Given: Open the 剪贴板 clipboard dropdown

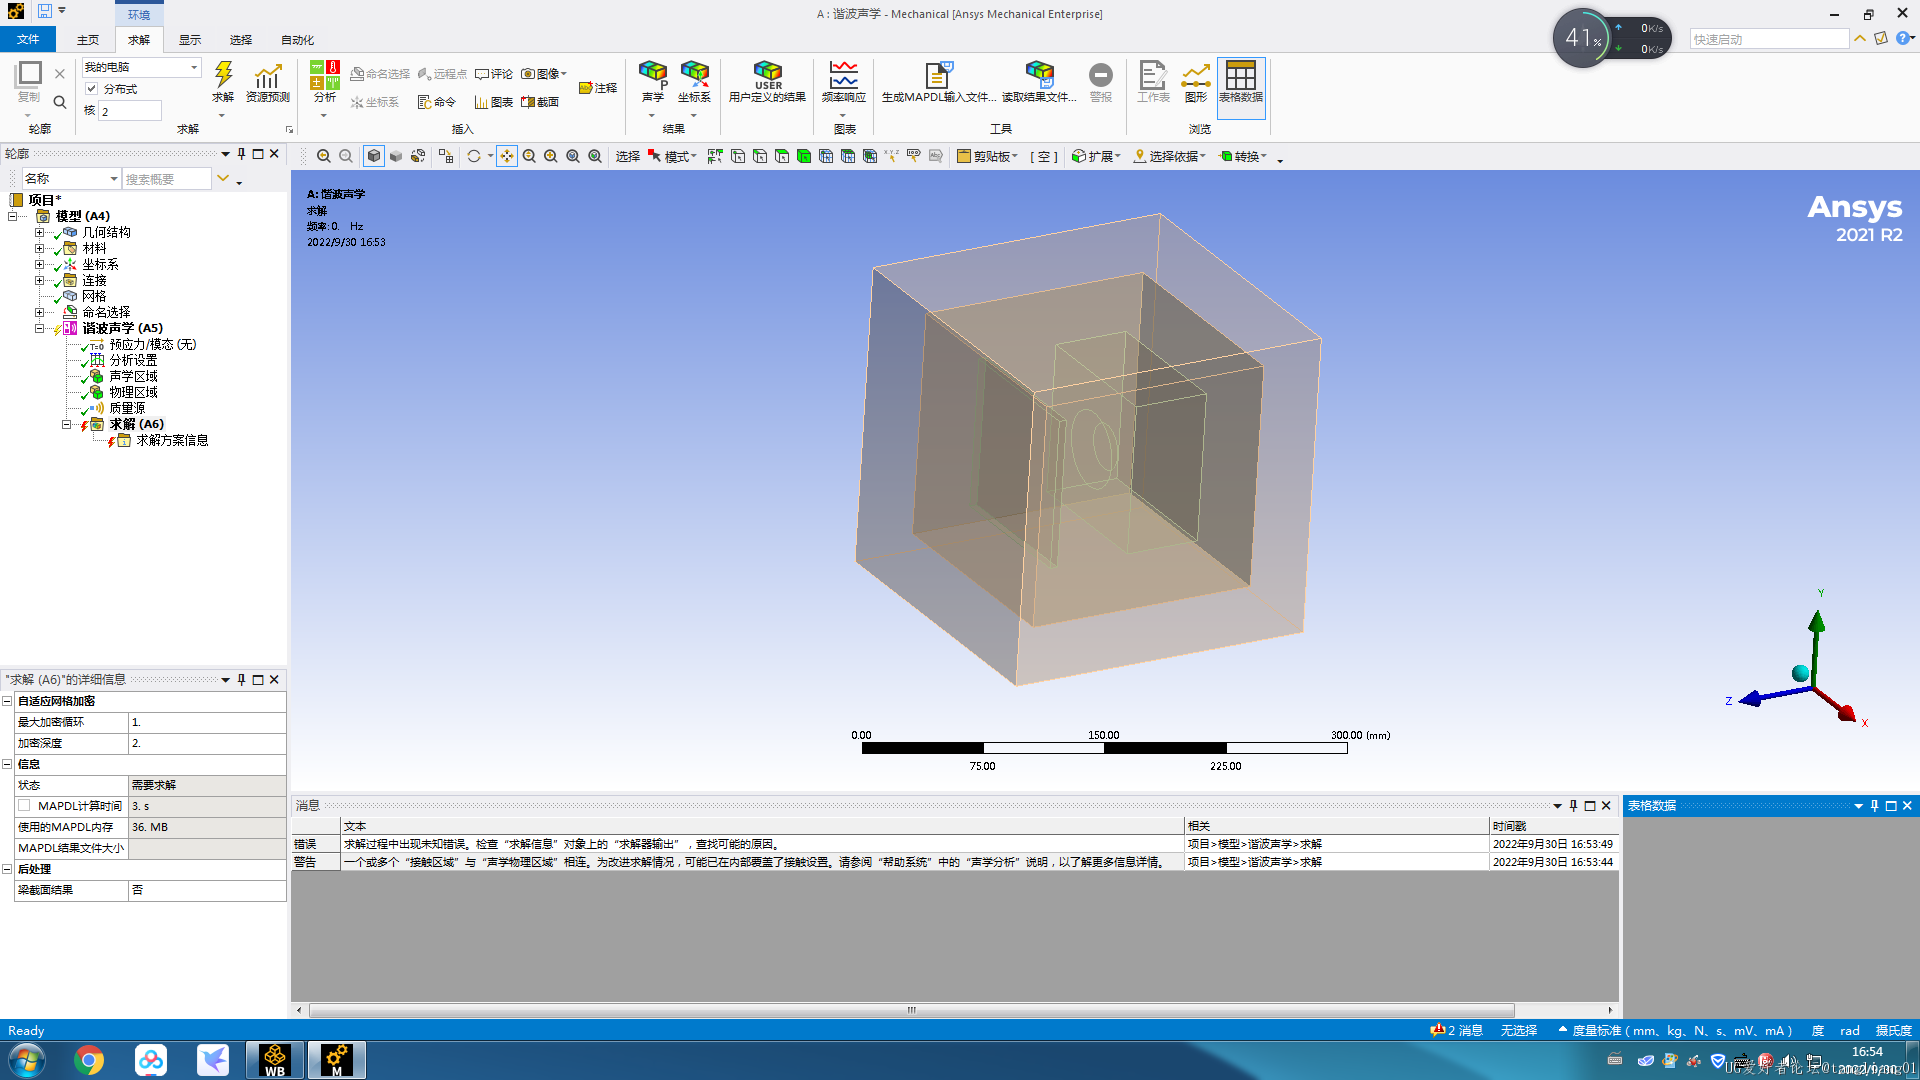Looking at the screenshot, I should tap(988, 156).
